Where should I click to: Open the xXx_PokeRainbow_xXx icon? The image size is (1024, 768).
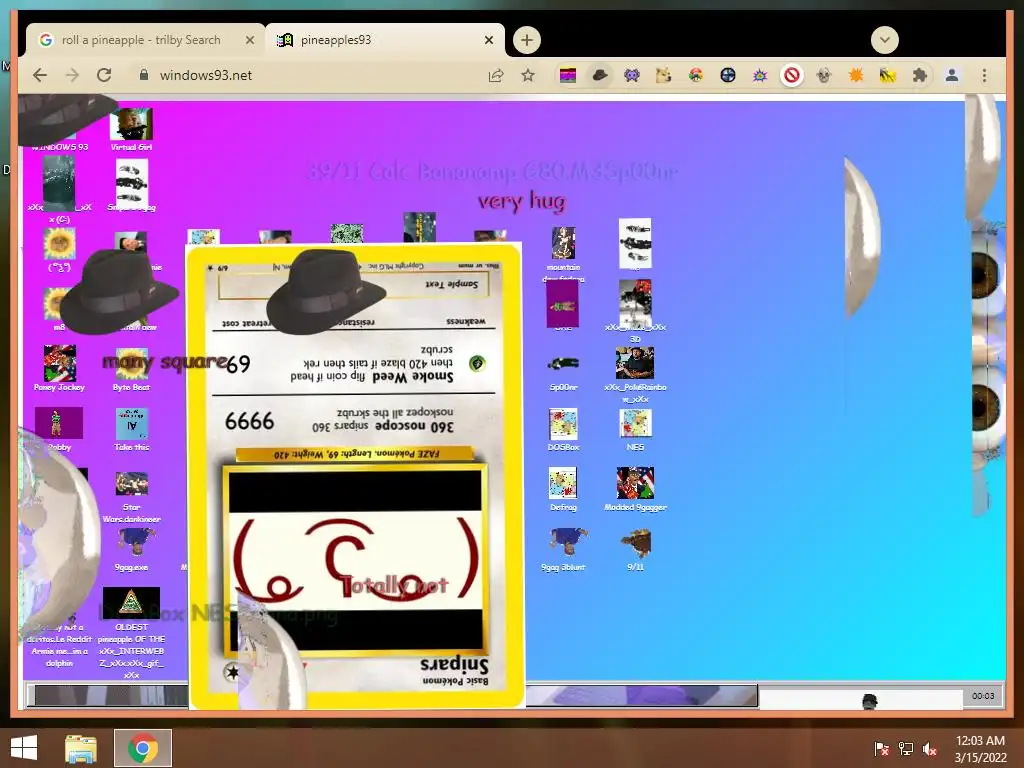pos(635,374)
